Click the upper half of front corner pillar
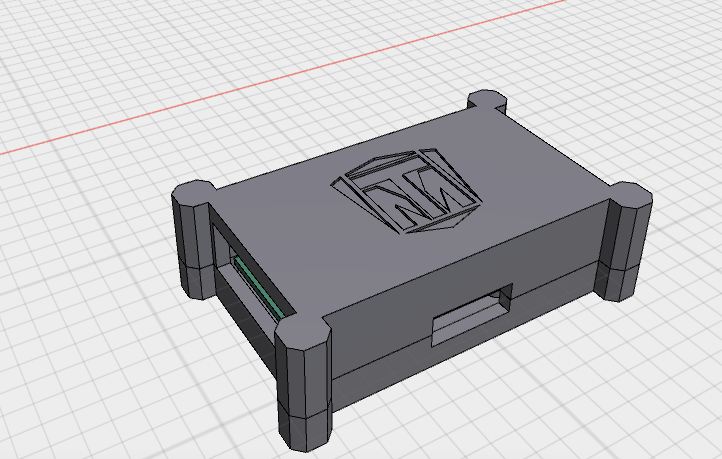Screen dimensions: 722x459 click(x=302, y=365)
